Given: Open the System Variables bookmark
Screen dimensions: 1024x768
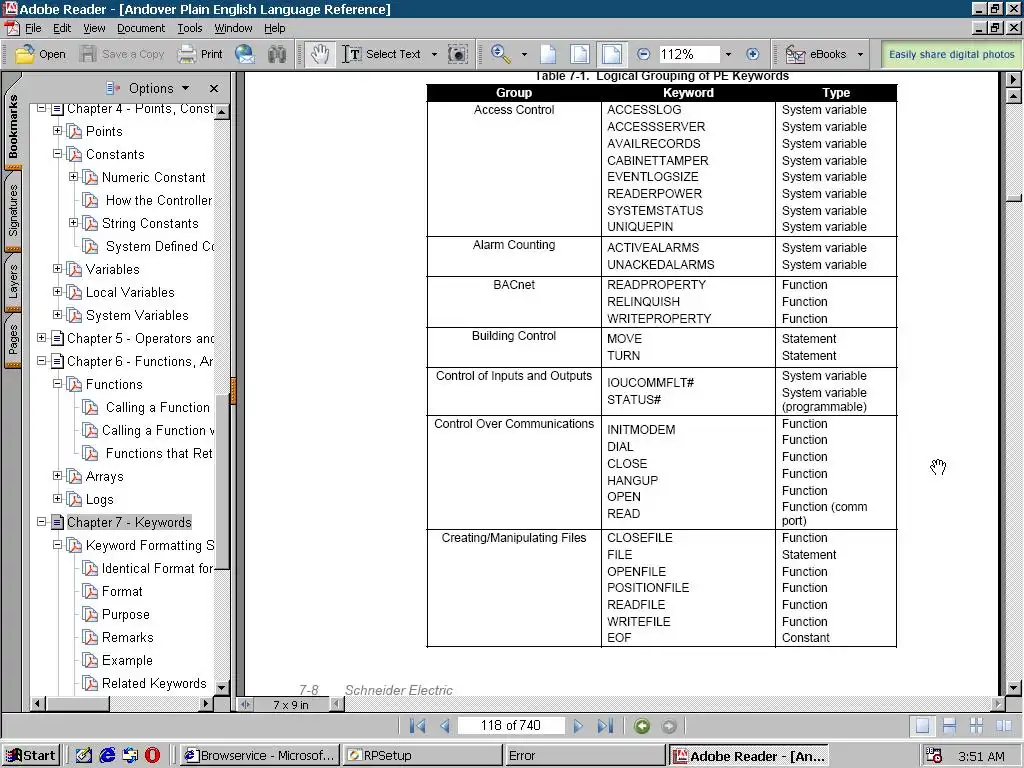Looking at the screenshot, I should pyautogui.click(x=137, y=315).
